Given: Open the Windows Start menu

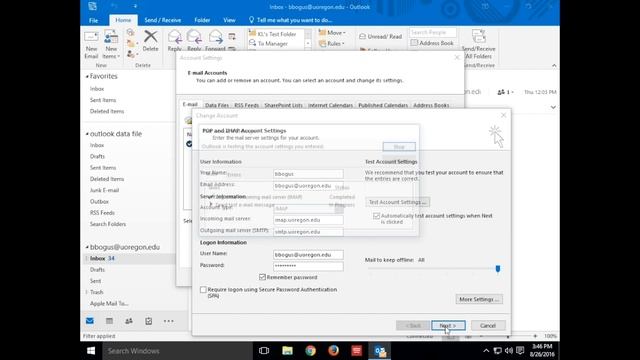Looking at the screenshot, I should coord(91,351).
